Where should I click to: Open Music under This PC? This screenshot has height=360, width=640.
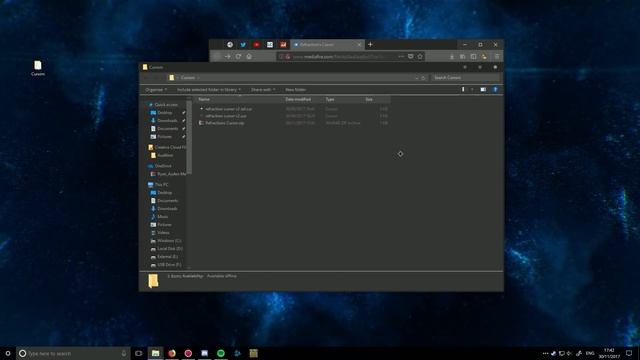[159, 217]
